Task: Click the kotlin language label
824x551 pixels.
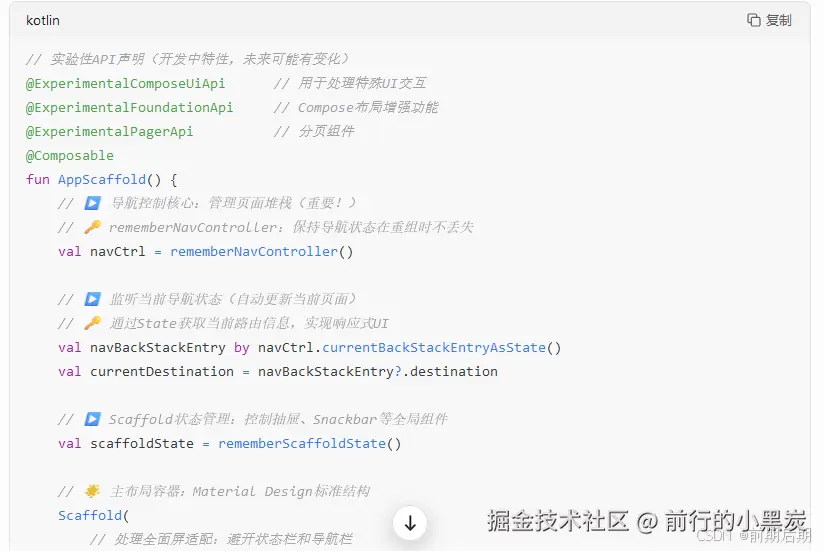Action: point(43,20)
